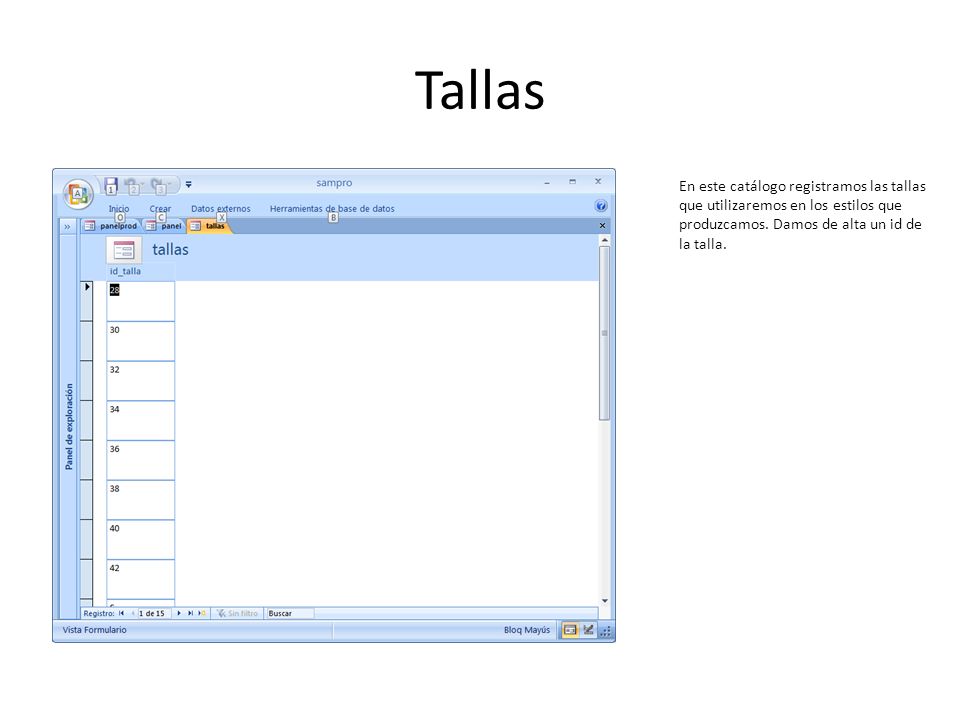Open the Customize Quick Access Toolbar dropdown
Viewport: 960px width, 720px height.
pyautogui.click(x=189, y=184)
